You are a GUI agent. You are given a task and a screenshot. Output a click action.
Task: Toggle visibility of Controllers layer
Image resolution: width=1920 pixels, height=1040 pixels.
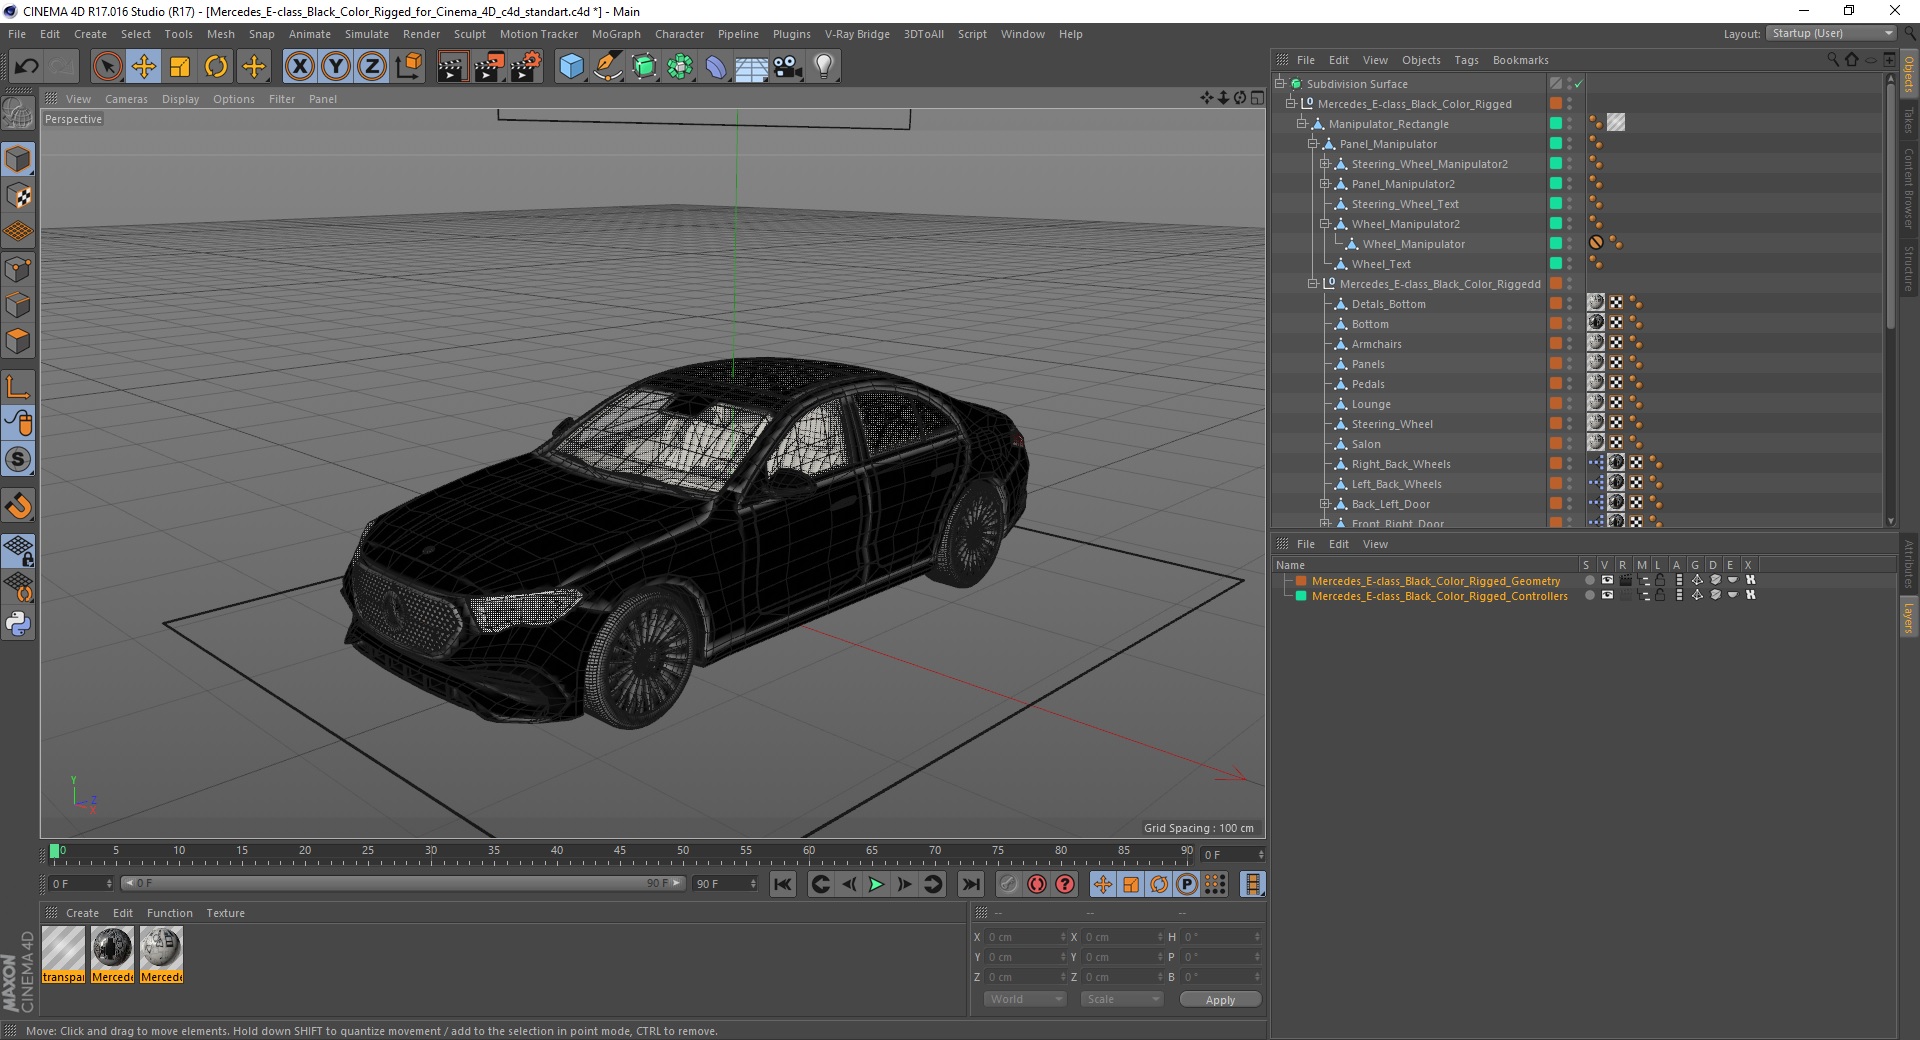point(1606,595)
